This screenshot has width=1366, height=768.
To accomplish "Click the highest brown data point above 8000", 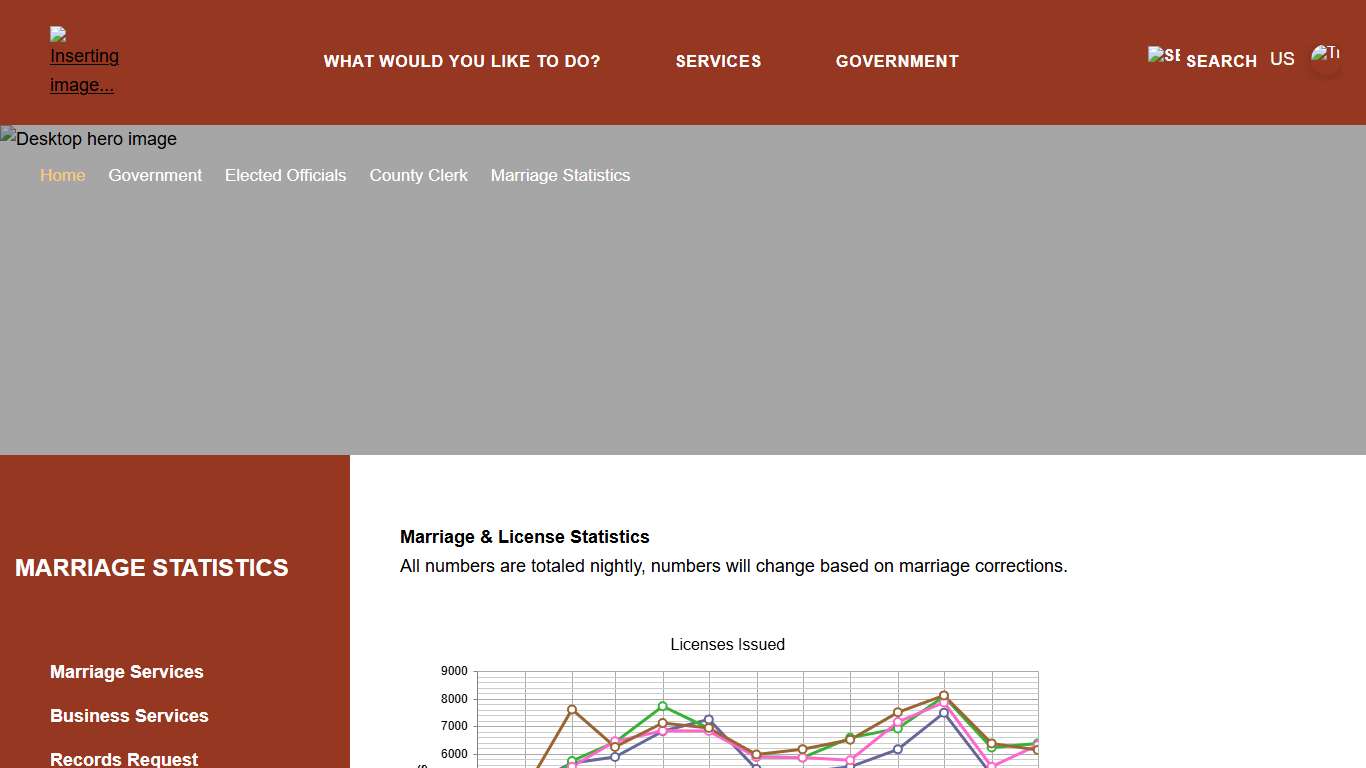I will click(x=943, y=696).
